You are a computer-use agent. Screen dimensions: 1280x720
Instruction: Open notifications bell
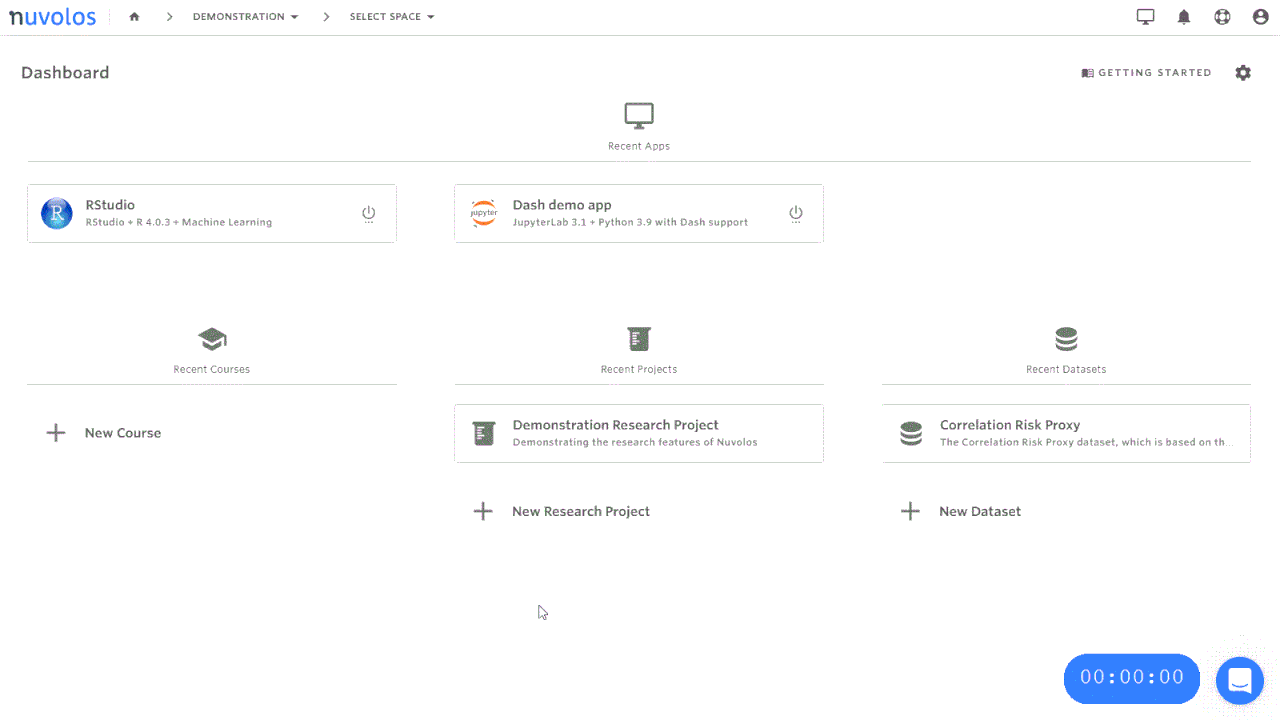1184,17
